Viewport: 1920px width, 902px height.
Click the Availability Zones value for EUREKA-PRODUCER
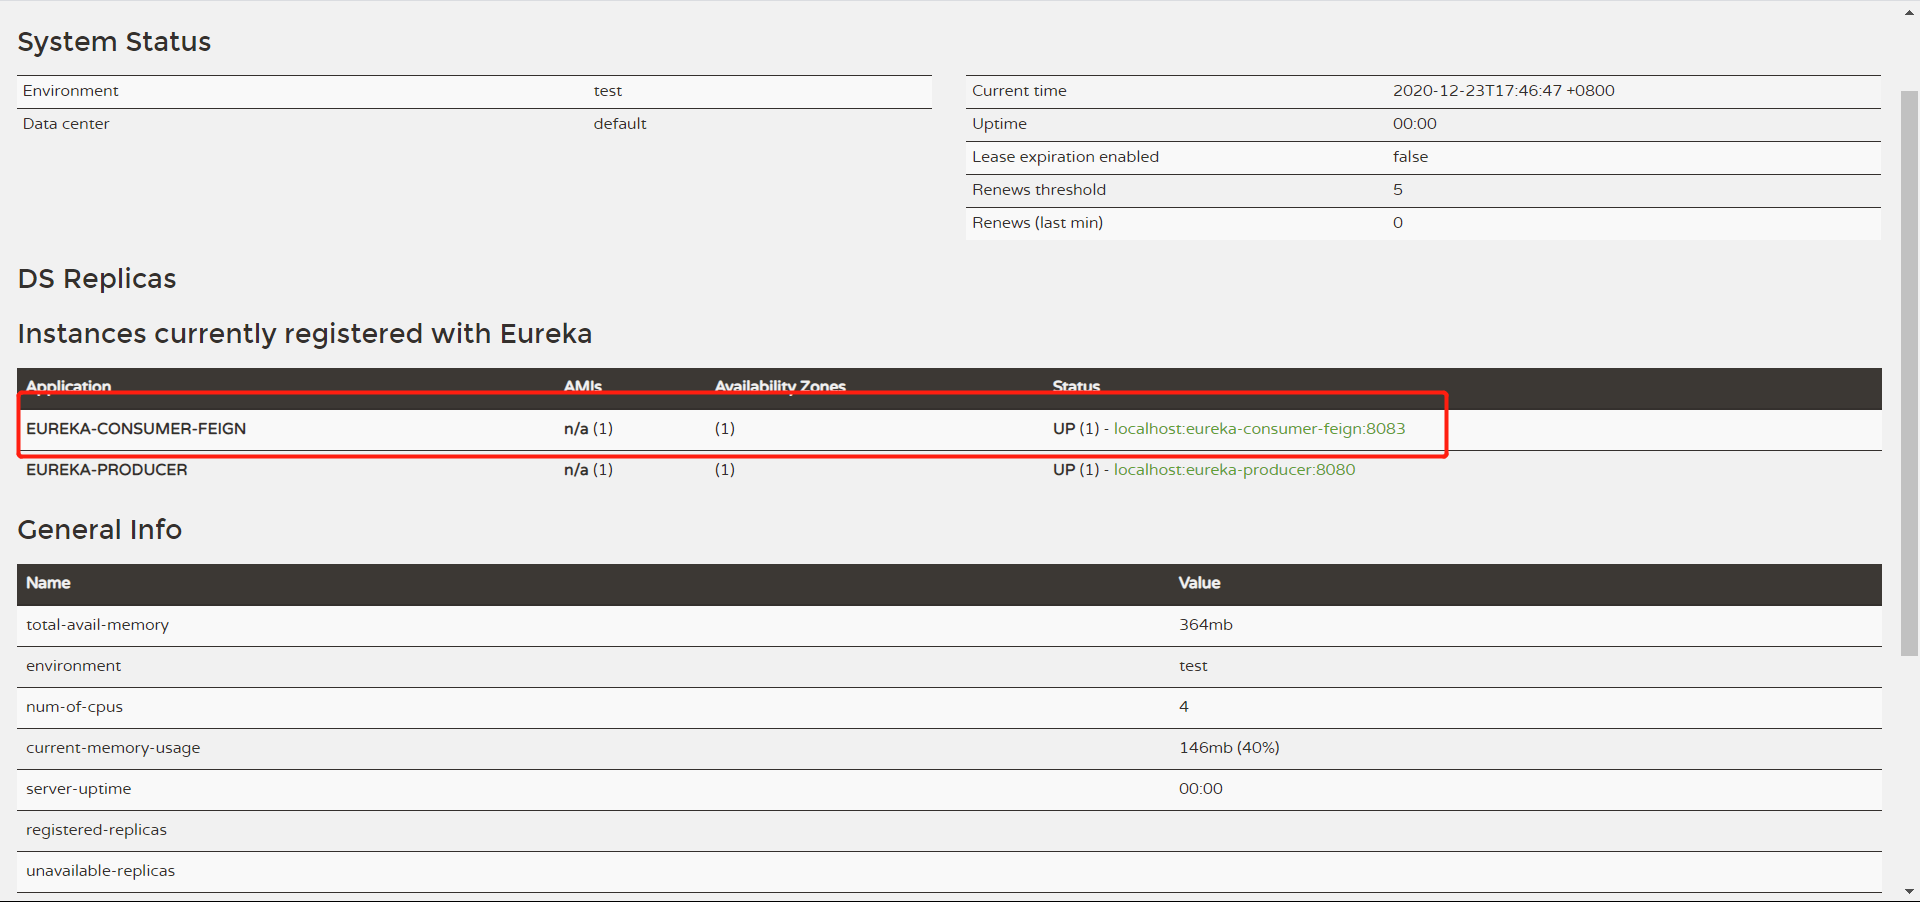click(x=725, y=469)
